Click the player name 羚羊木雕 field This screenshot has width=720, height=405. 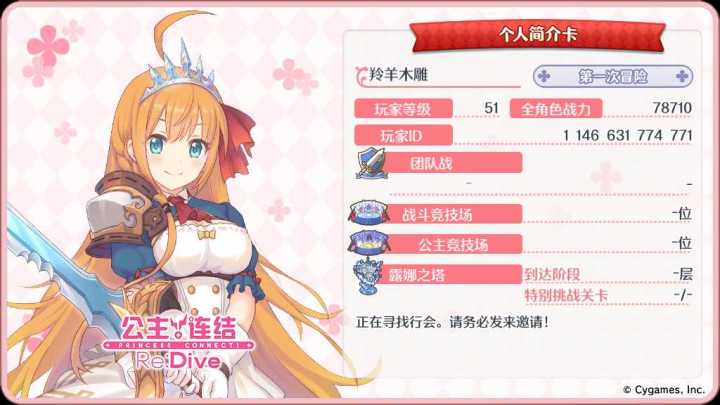438,75
